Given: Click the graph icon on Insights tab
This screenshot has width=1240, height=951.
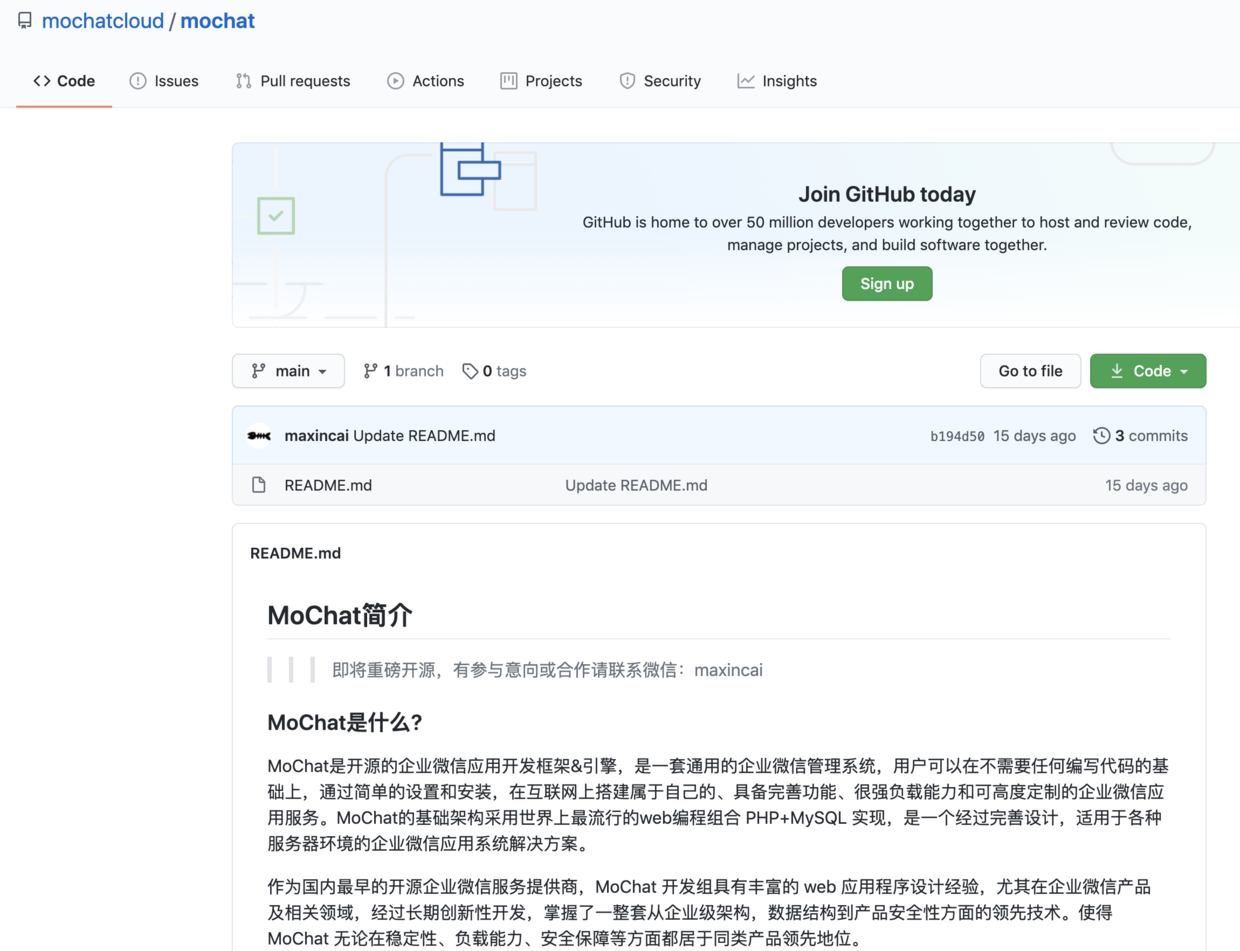Looking at the screenshot, I should coord(746,81).
